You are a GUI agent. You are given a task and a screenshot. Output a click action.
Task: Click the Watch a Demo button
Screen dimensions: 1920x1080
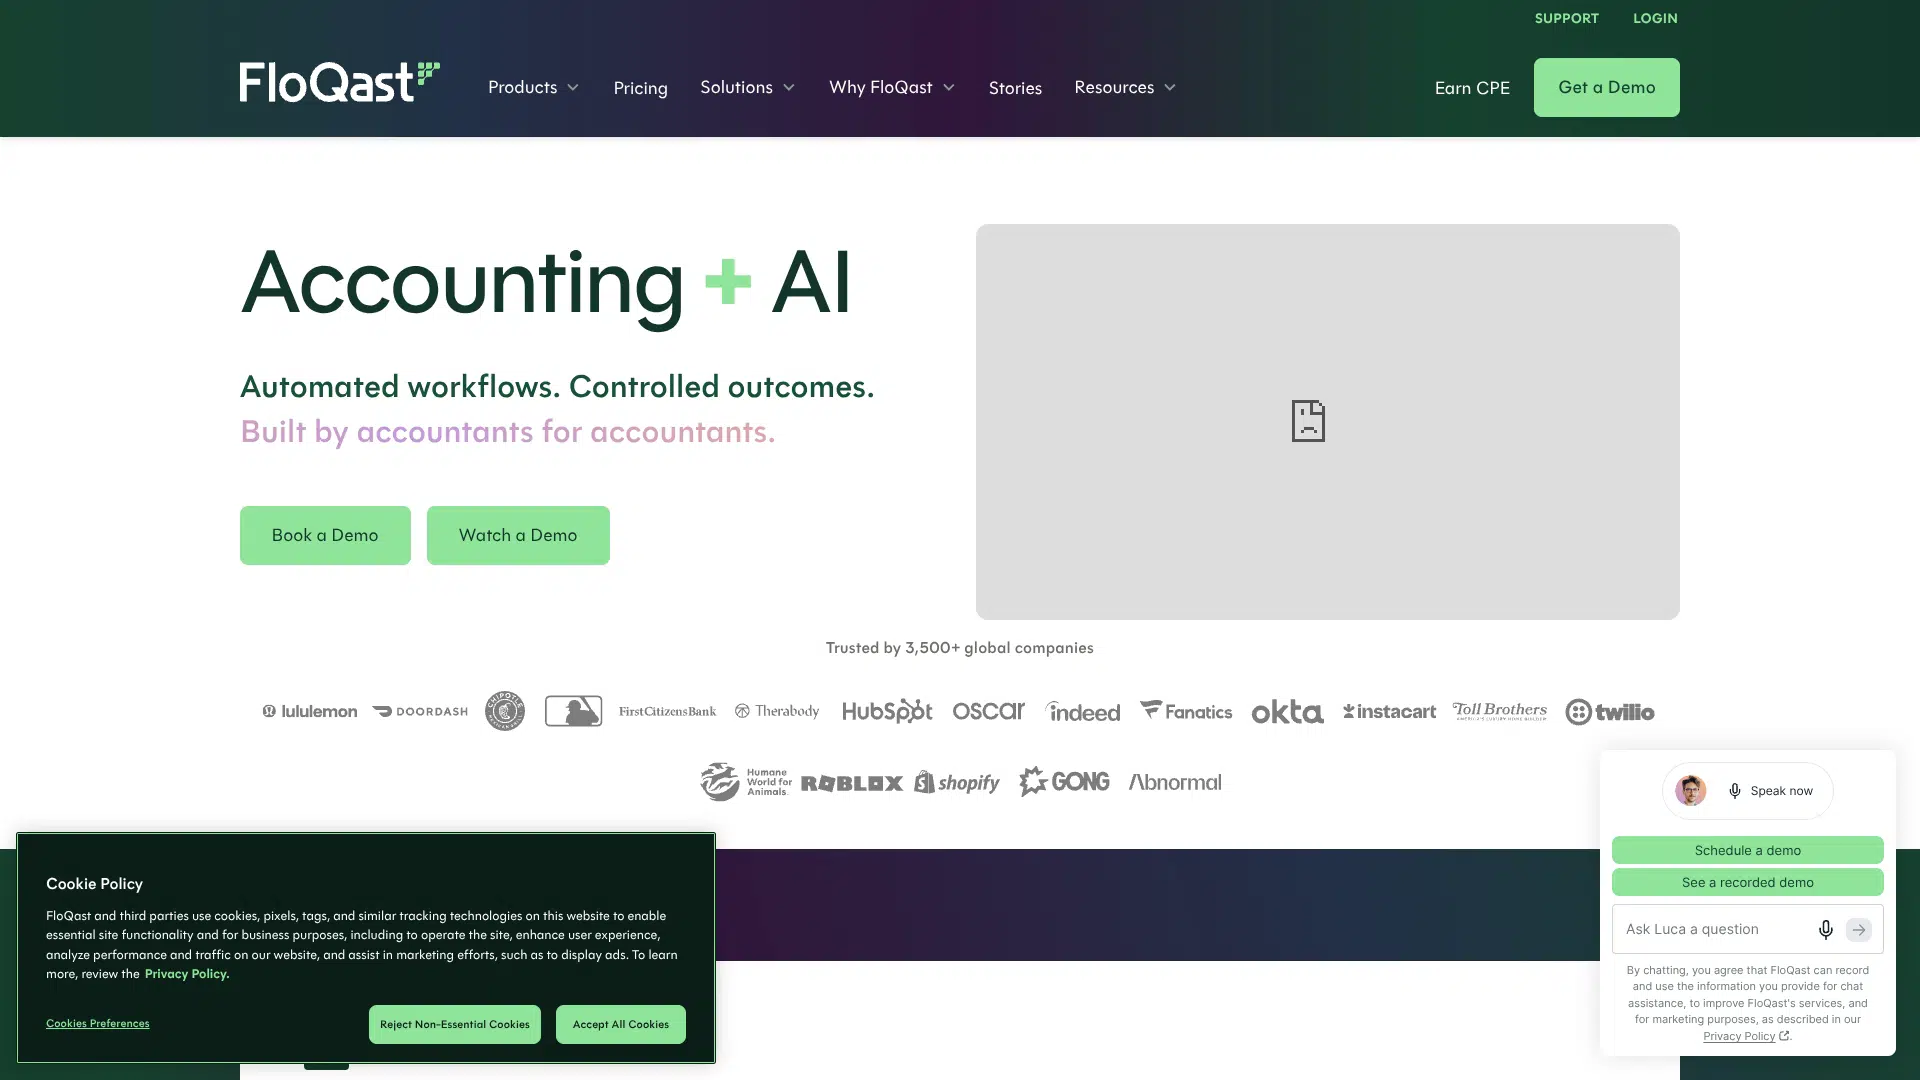(518, 535)
